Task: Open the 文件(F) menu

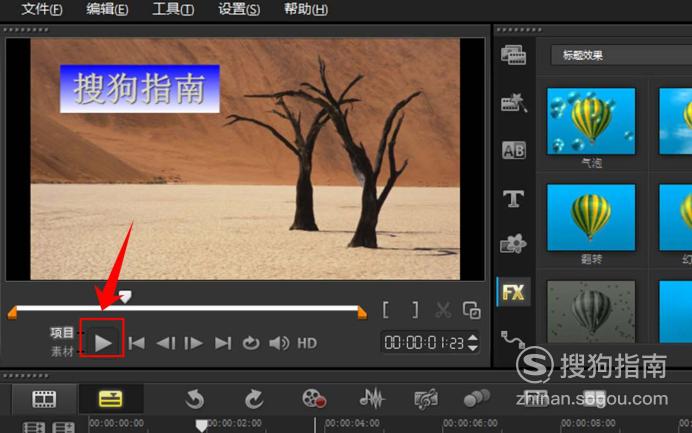Action: [42, 9]
